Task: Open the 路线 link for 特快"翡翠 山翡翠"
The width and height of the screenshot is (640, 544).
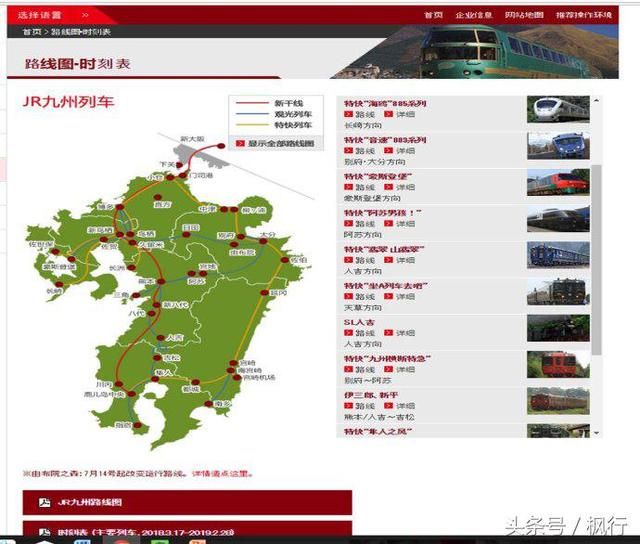Action: coord(360,260)
